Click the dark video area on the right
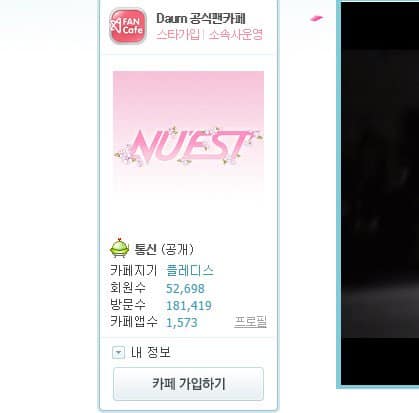This screenshot has width=419, height=413. (x=380, y=193)
